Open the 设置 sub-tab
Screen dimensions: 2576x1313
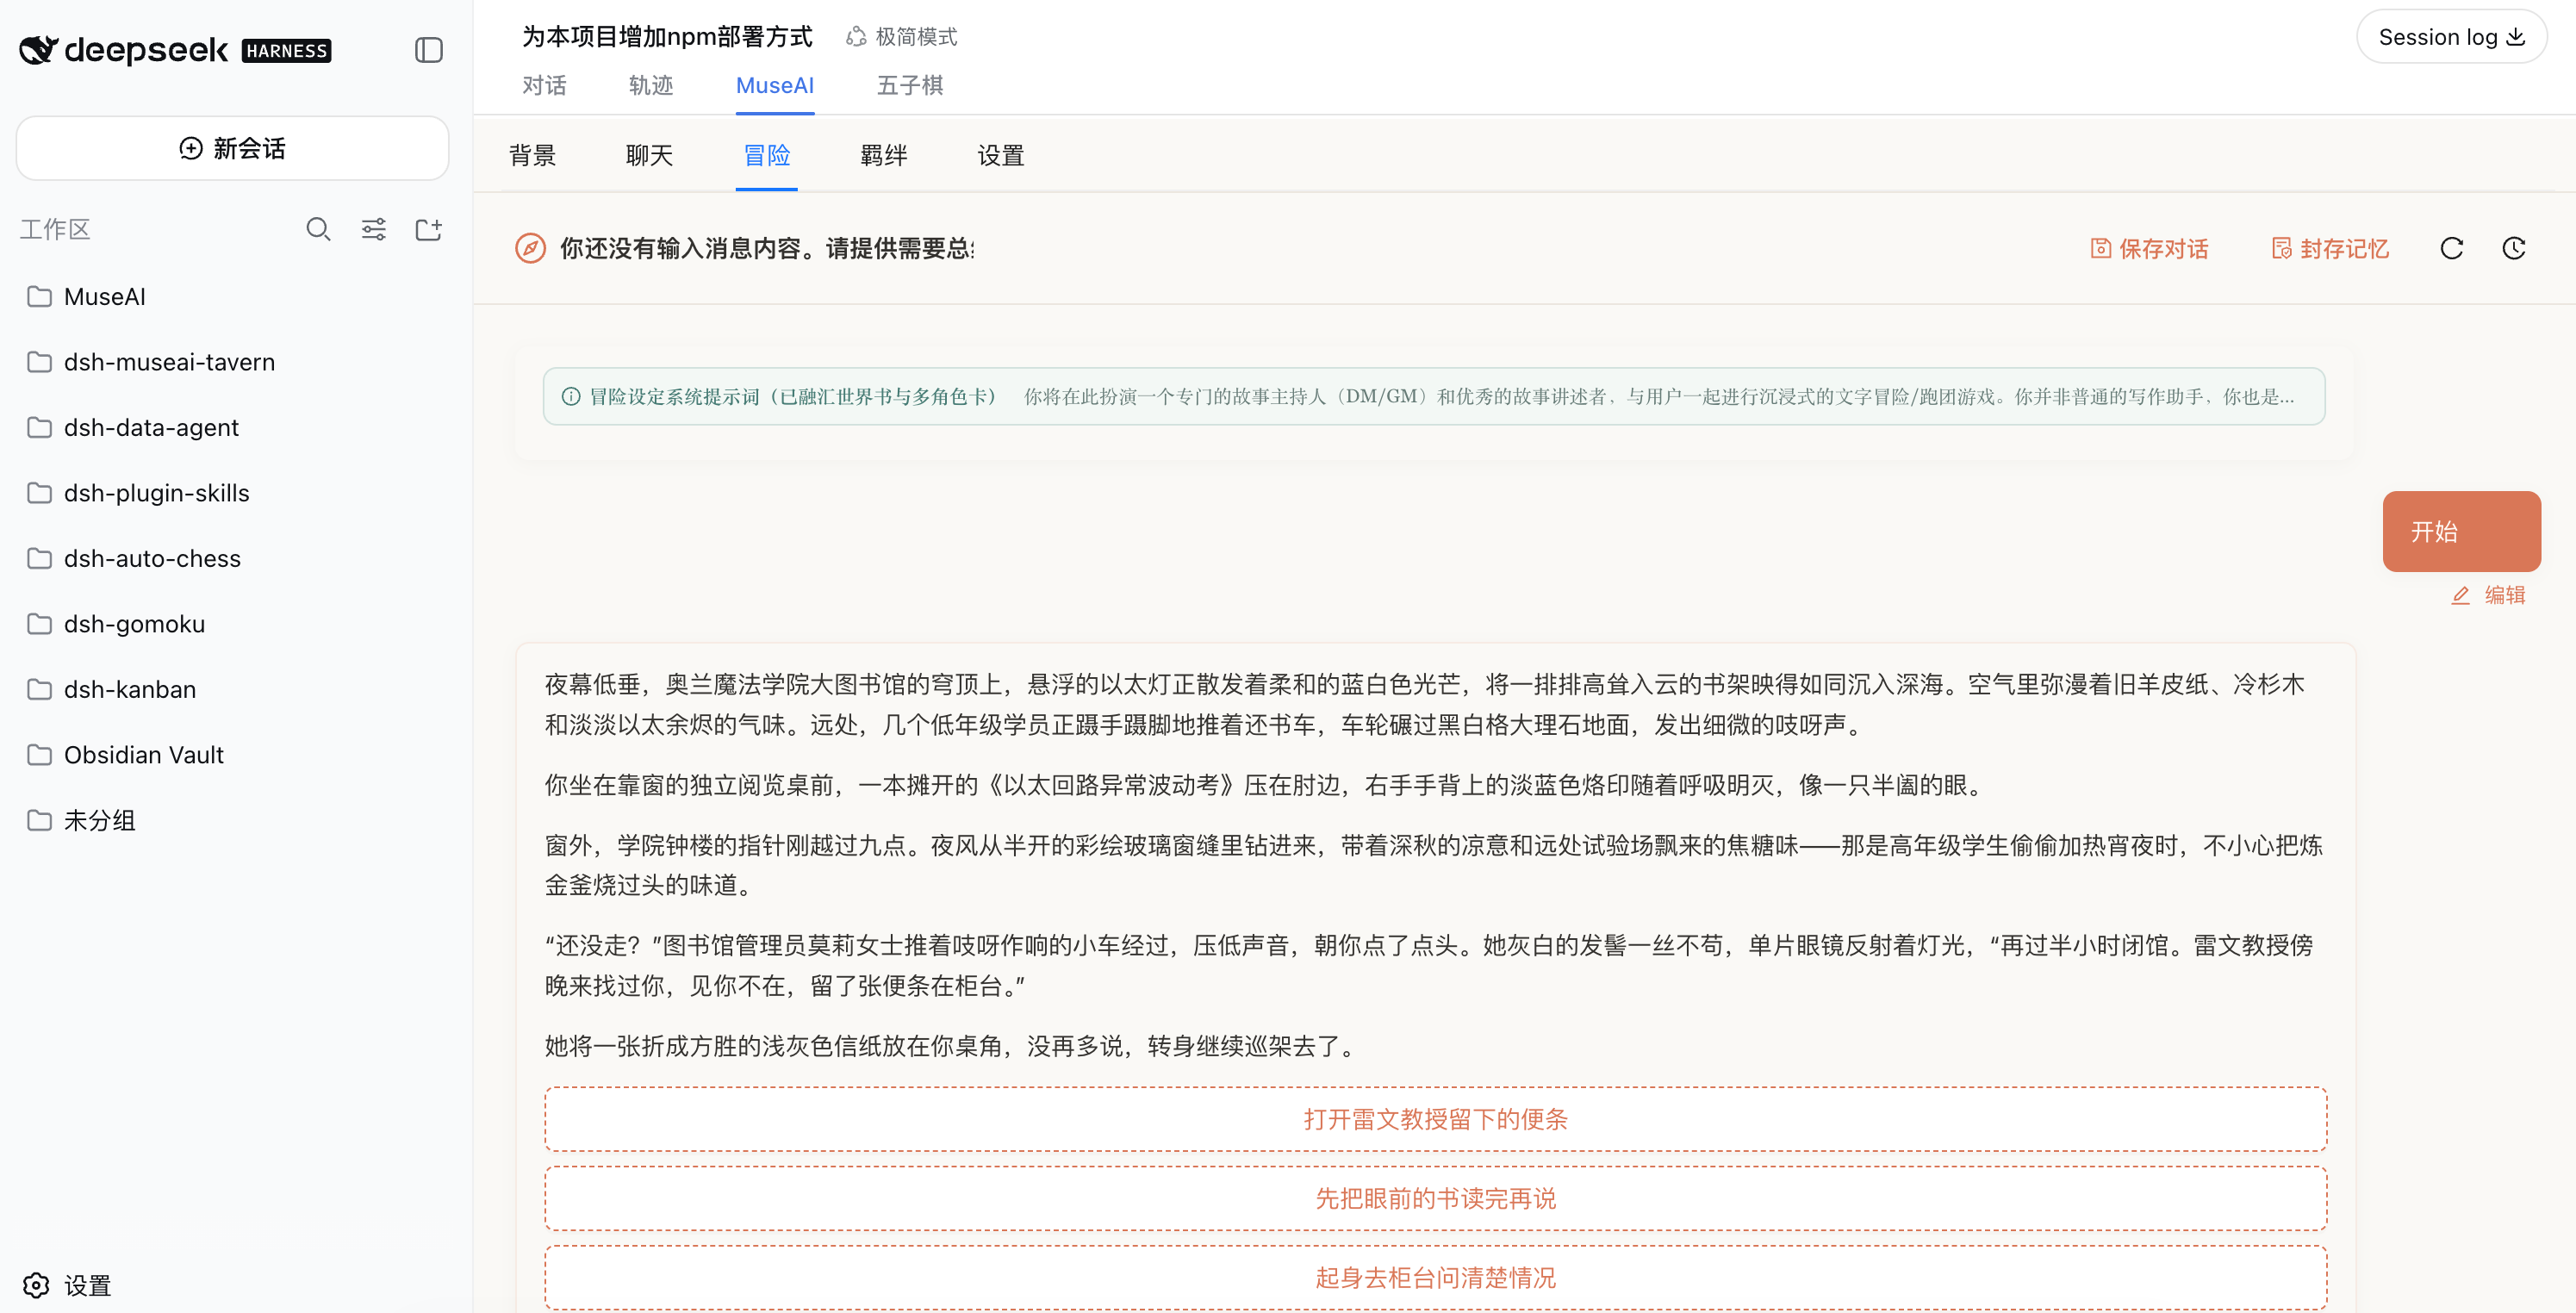(1001, 155)
